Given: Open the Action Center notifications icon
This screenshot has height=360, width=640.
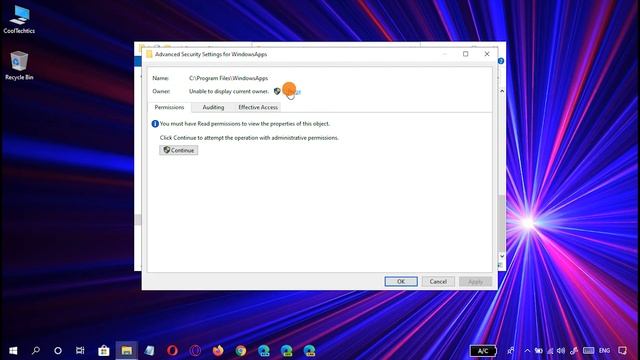Looking at the screenshot, I should click(x=622, y=351).
